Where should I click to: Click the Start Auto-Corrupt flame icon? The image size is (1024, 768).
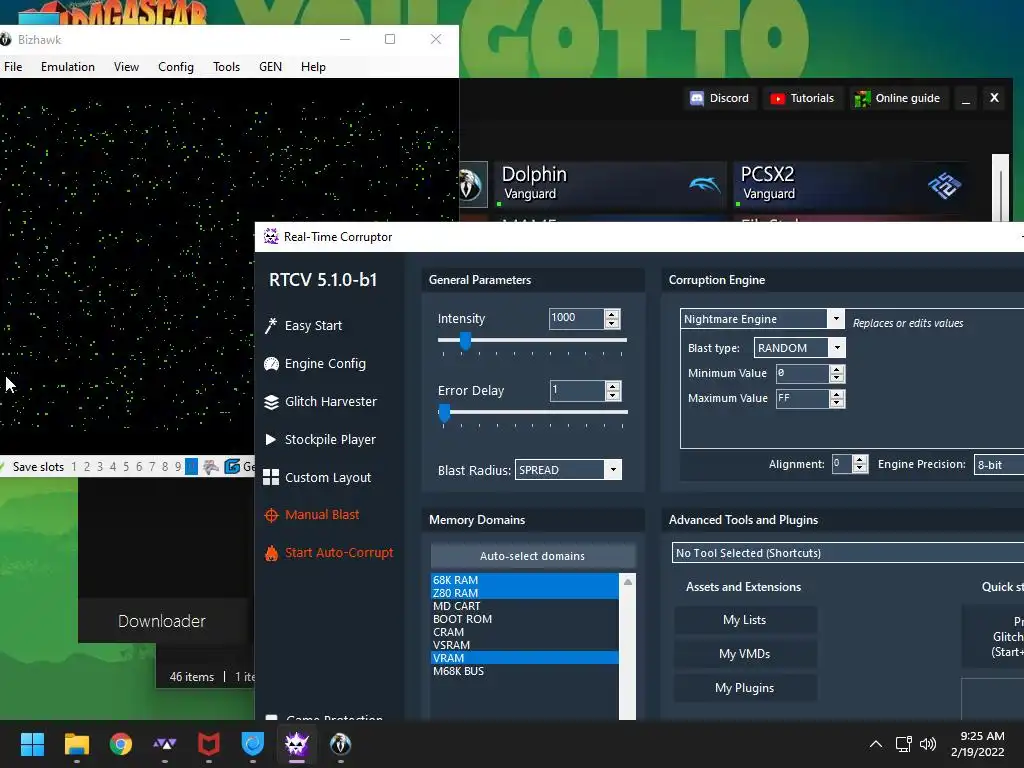point(271,553)
